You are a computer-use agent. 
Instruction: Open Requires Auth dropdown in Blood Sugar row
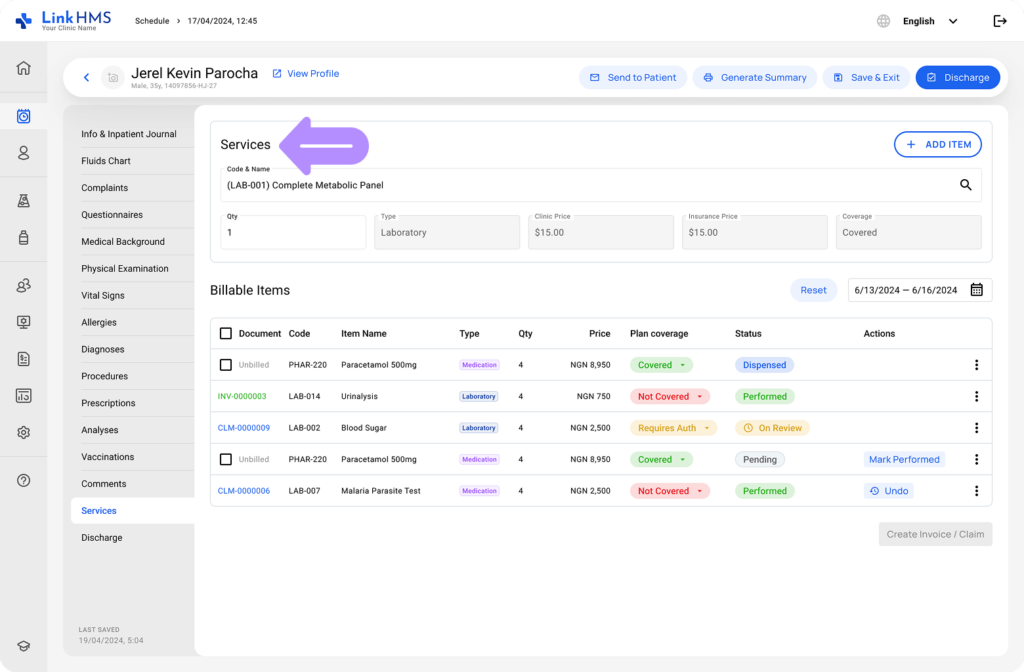[673, 428]
